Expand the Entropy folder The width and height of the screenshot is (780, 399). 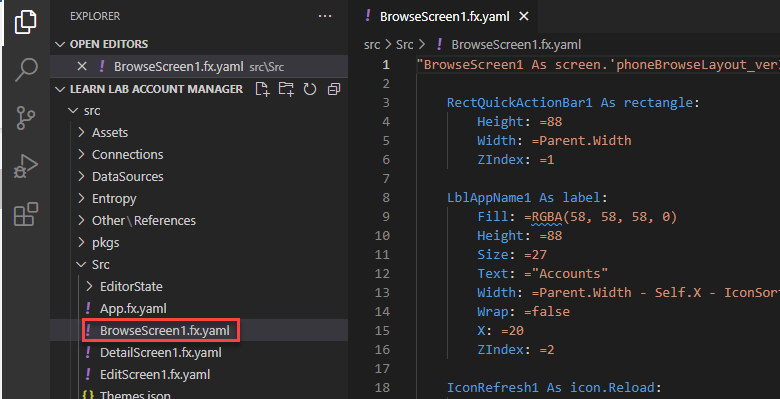pos(82,199)
